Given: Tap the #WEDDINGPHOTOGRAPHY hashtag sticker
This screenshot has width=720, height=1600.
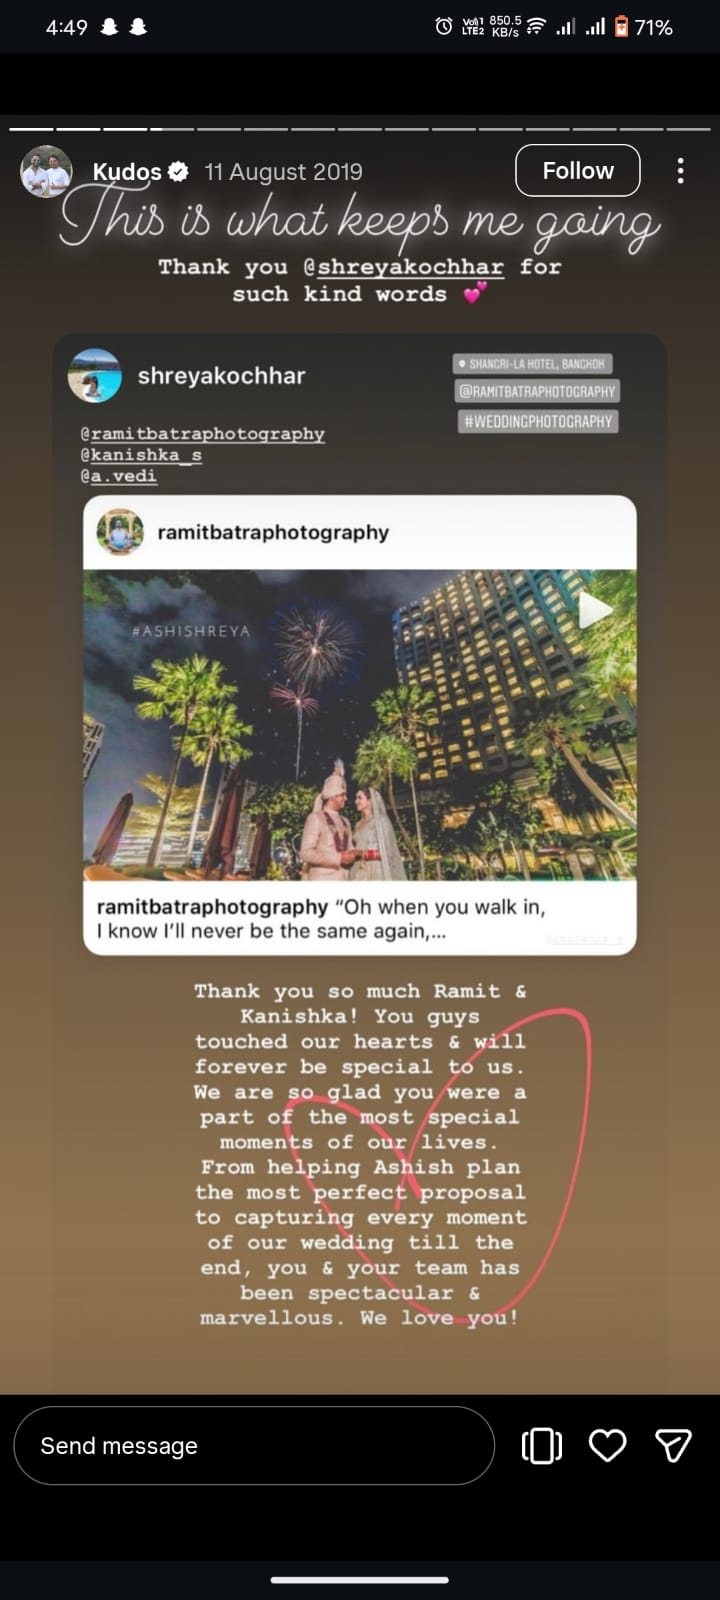Looking at the screenshot, I should pyautogui.click(x=538, y=421).
